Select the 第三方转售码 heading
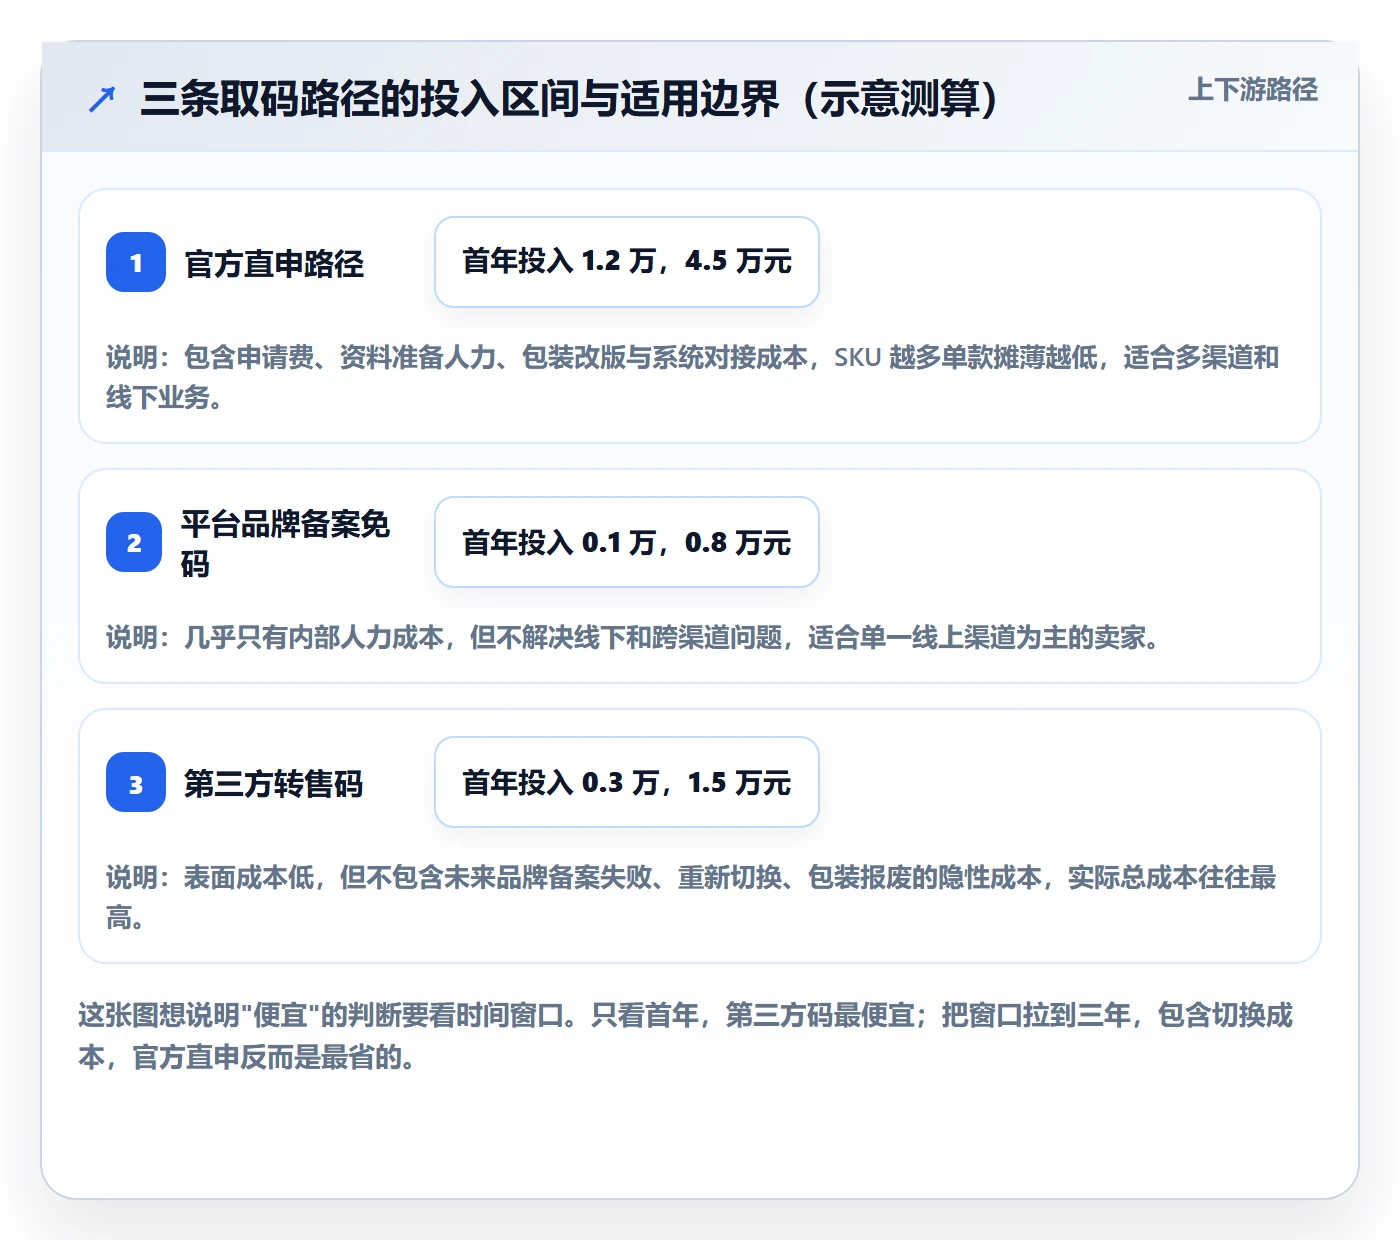Image resolution: width=1400 pixels, height=1240 pixels. 273,783
